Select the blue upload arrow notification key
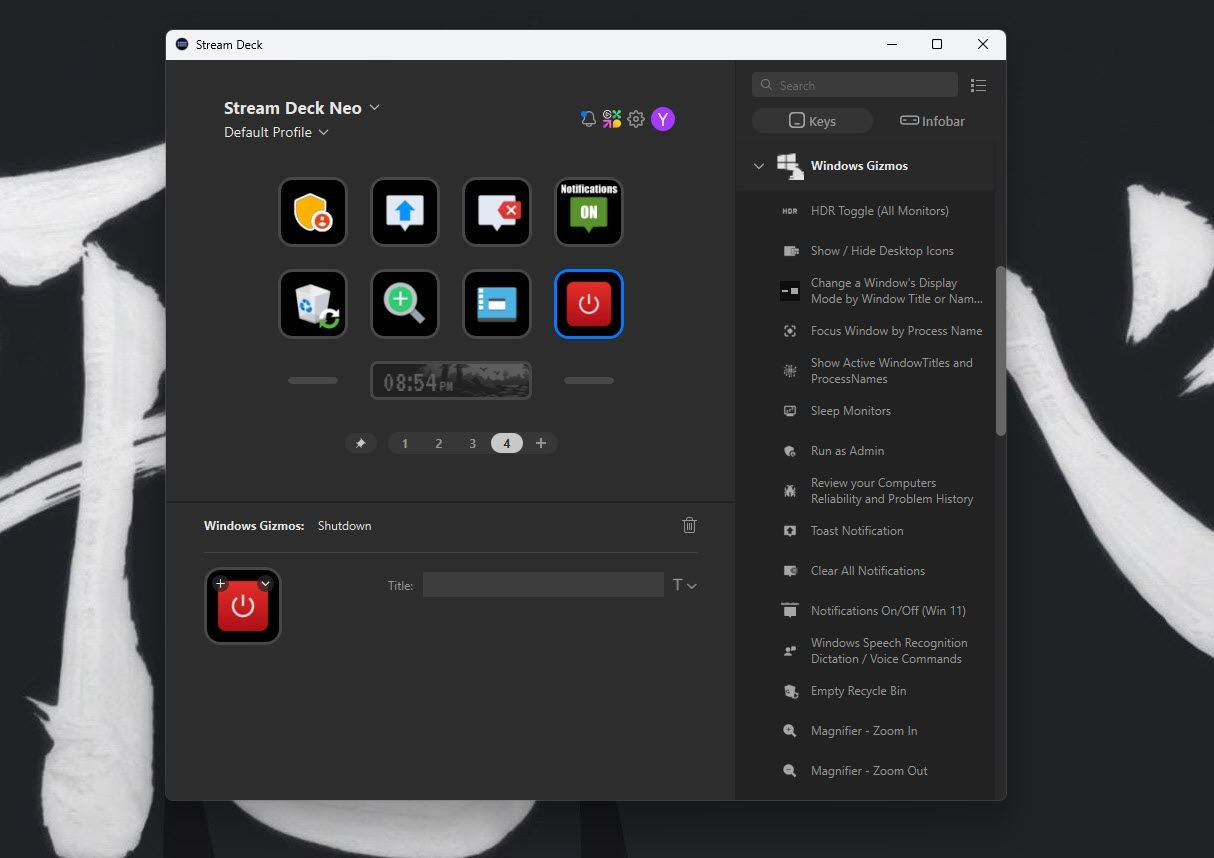Screen dimensions: 1214x858 405,212
